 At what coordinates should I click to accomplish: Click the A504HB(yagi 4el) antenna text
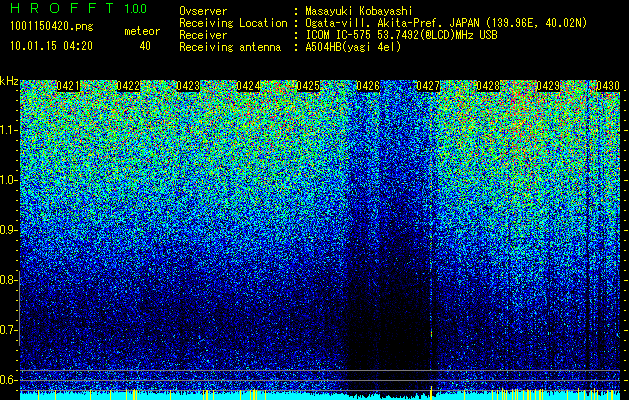(353, 47)
